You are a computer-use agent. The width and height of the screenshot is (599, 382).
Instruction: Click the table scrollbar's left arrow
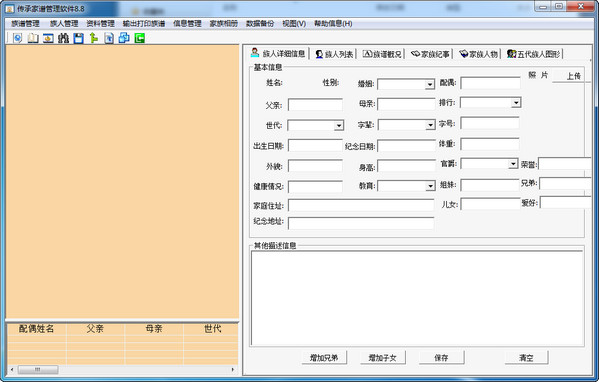(12, 369)
